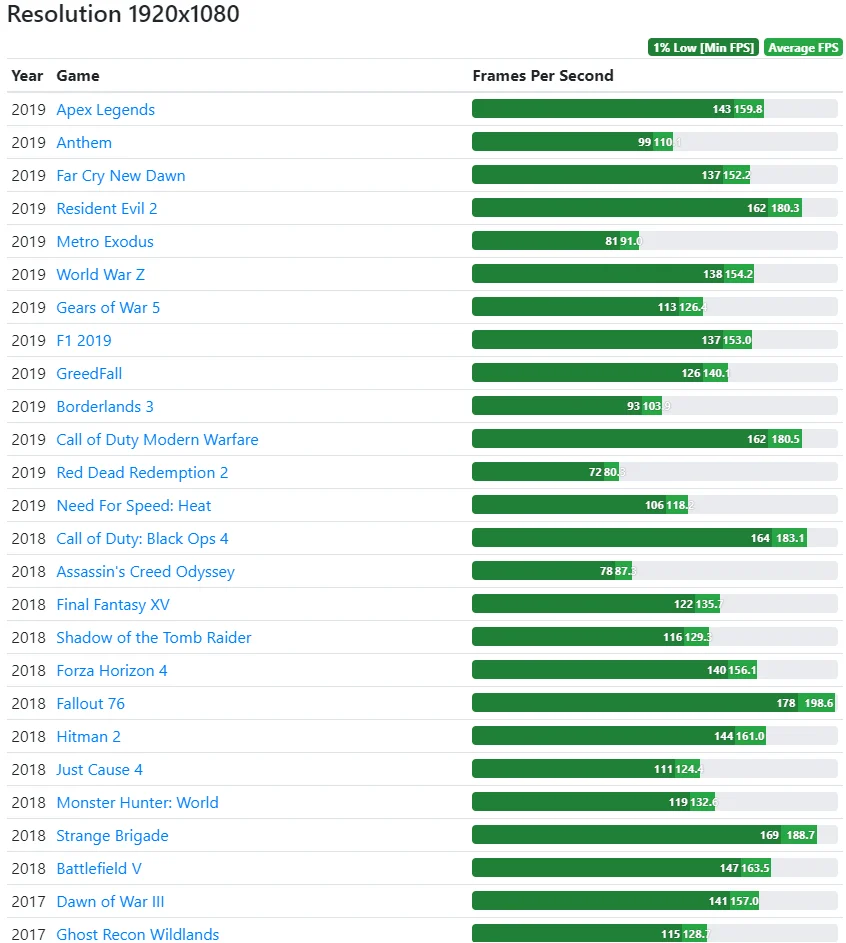Open Monster Hunter: World link
Screen dimensions: 846x943
pos(137,803)
